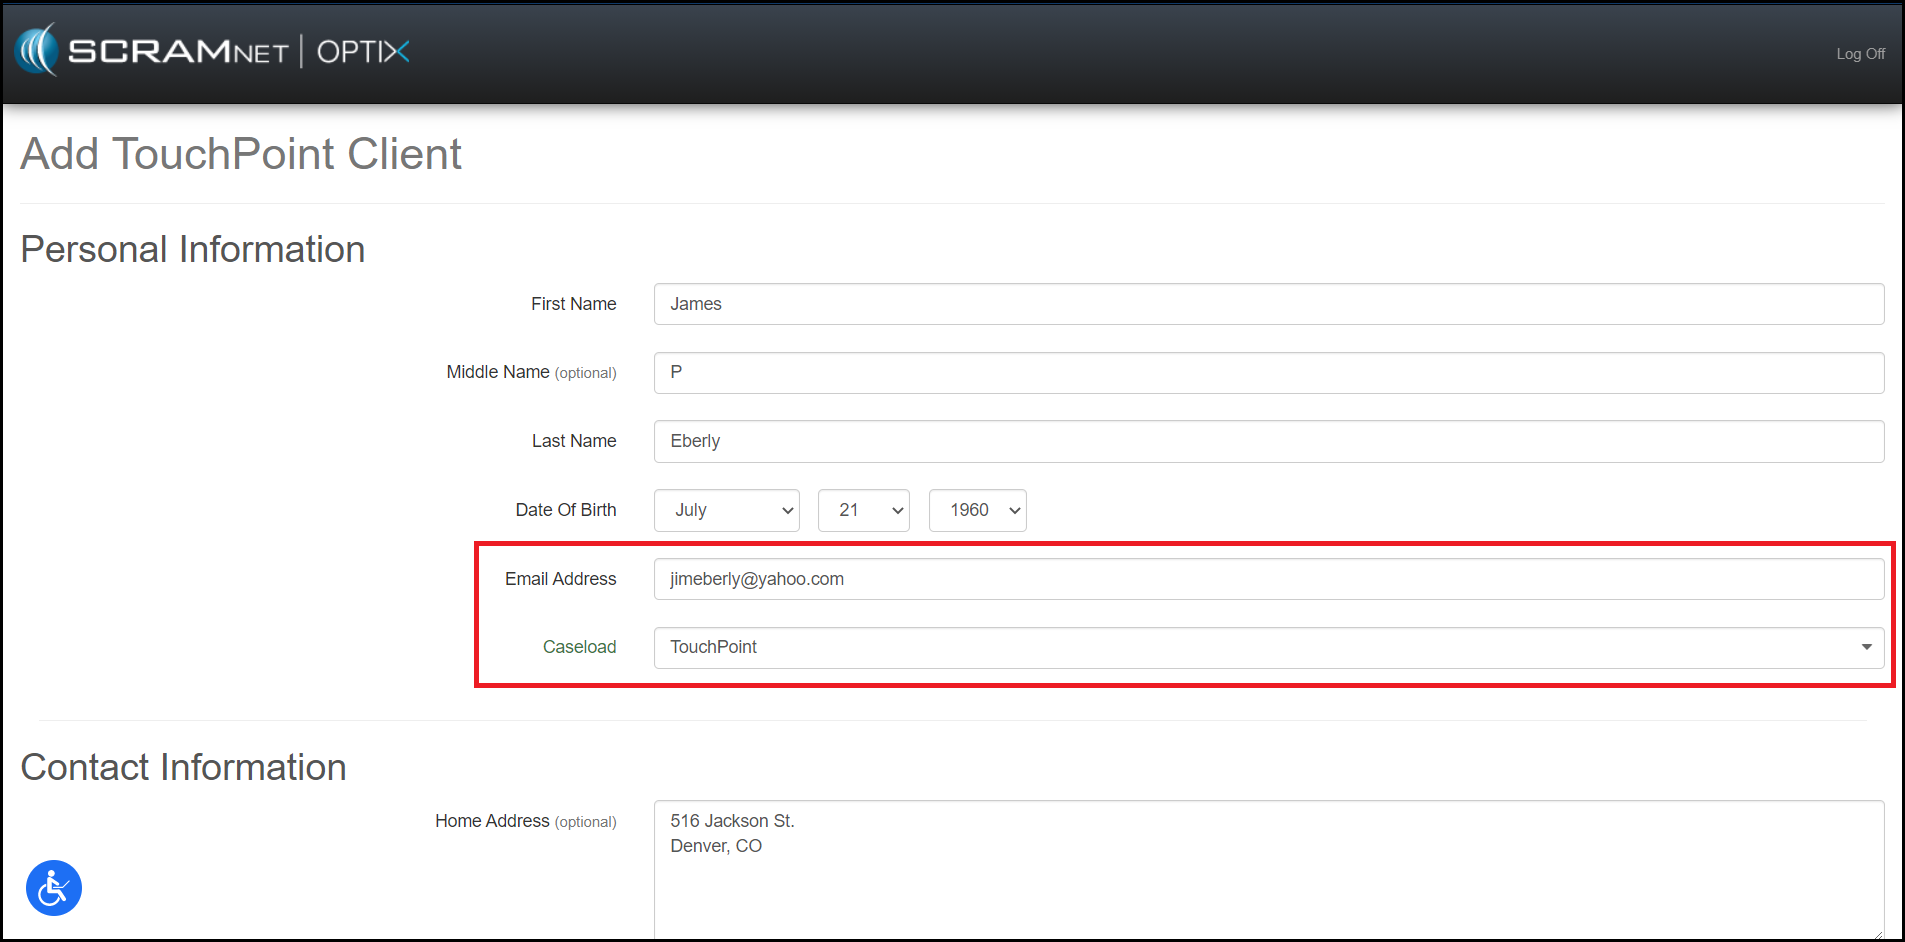
Task: Click the Email Address input field
Action: click(x=1268, y=579)
